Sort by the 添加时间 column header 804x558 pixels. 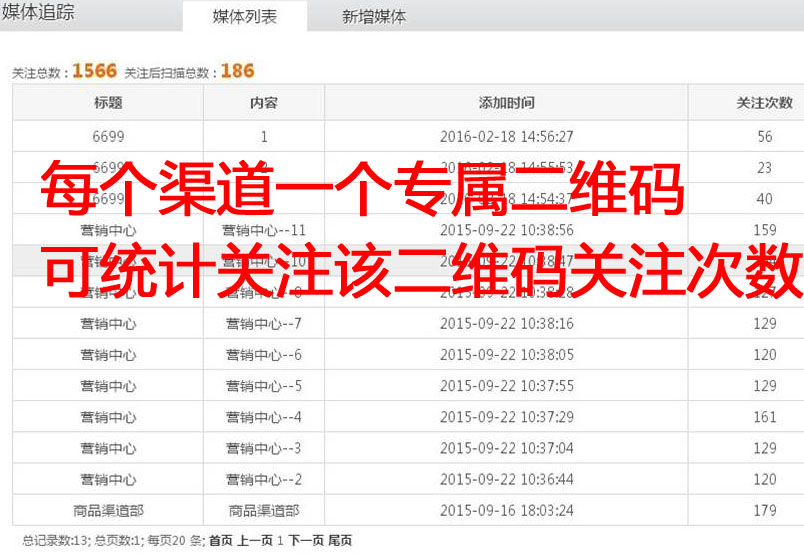click(506, 103)
